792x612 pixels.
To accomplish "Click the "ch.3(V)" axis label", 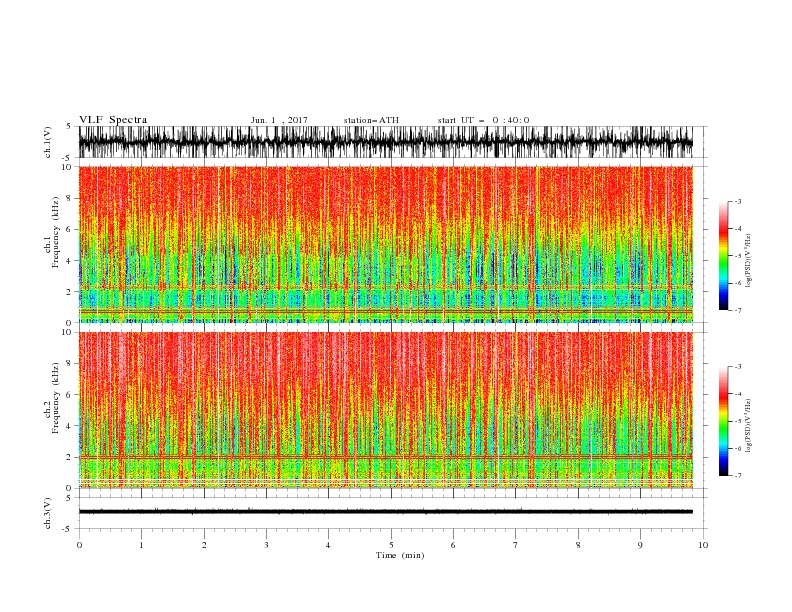I will click(x=48, y=513).
